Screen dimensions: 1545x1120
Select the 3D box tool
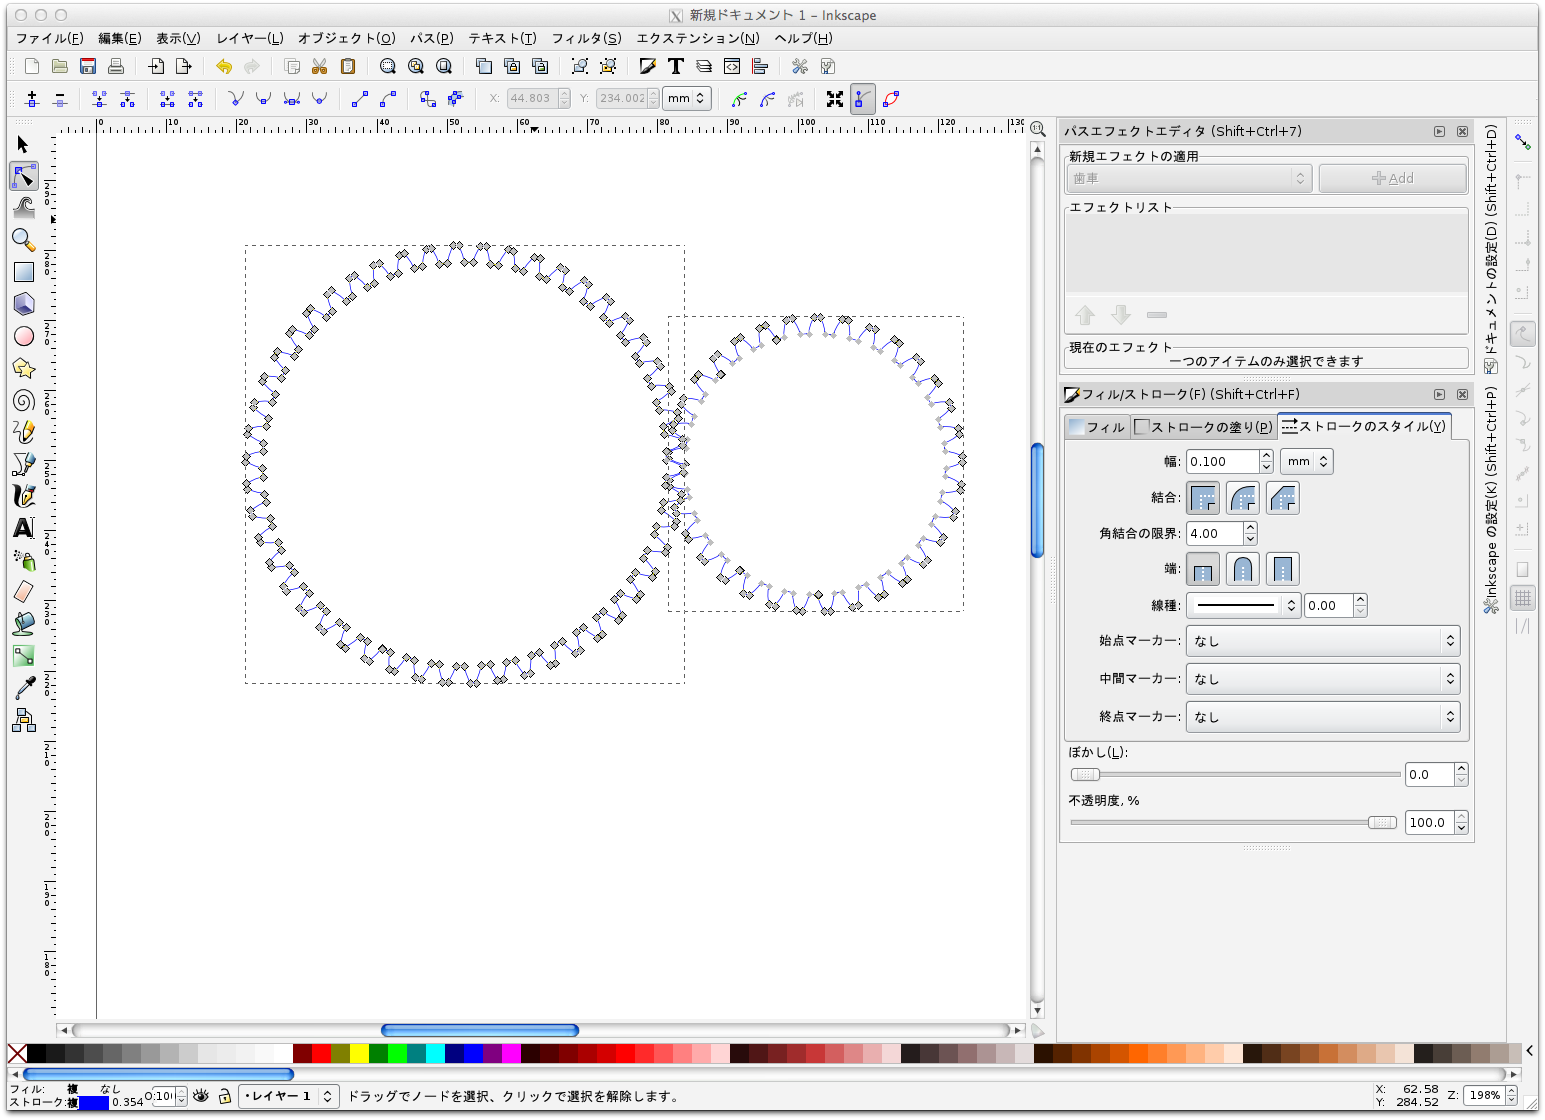(24, 304)
